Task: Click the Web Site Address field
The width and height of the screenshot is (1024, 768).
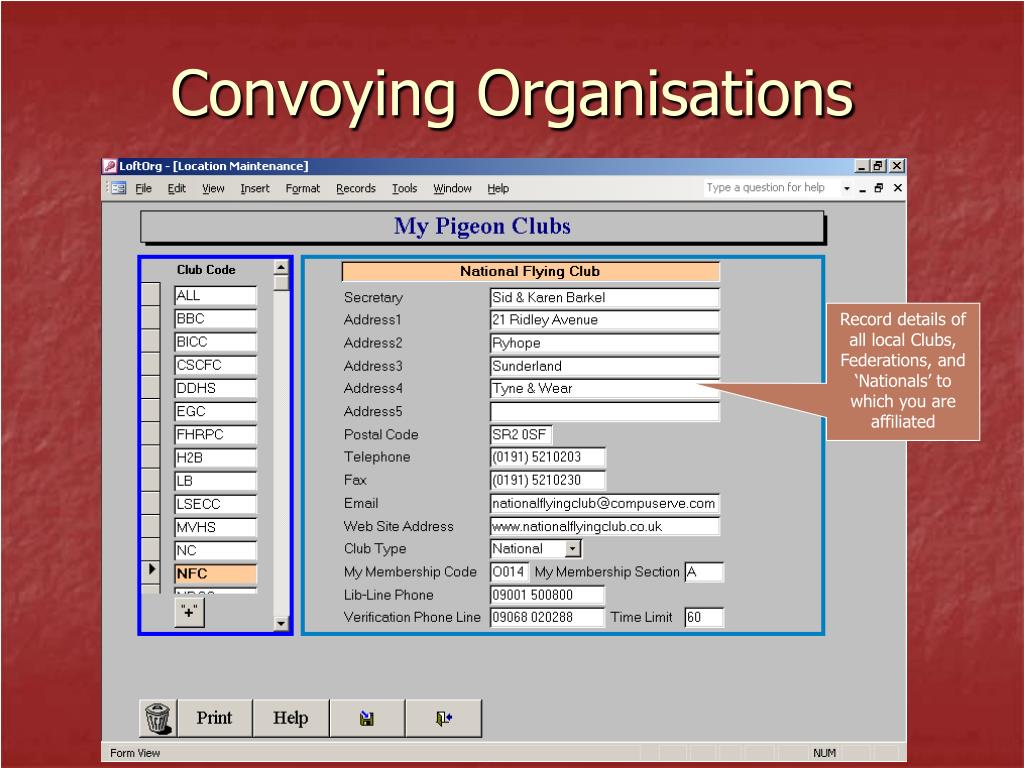Action: (x=605, y=526)
